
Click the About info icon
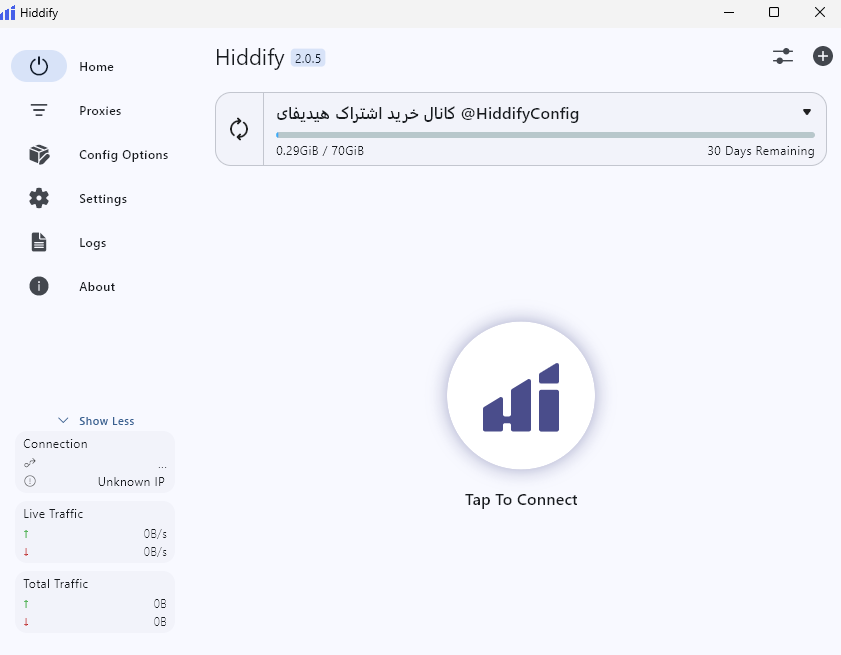pyautogui.click(x=39, y=286)
